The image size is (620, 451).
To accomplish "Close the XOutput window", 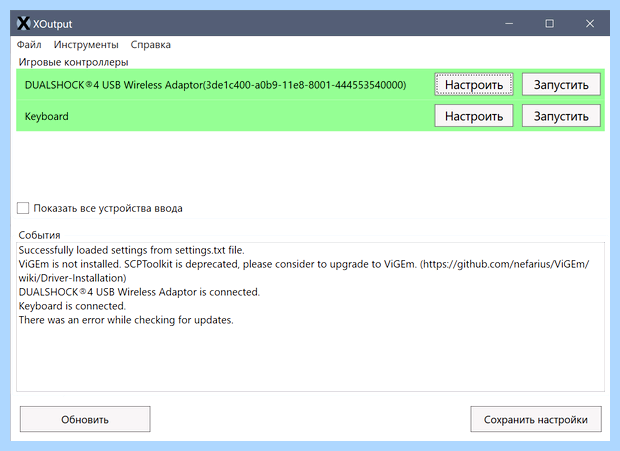I will coord(590,24).
